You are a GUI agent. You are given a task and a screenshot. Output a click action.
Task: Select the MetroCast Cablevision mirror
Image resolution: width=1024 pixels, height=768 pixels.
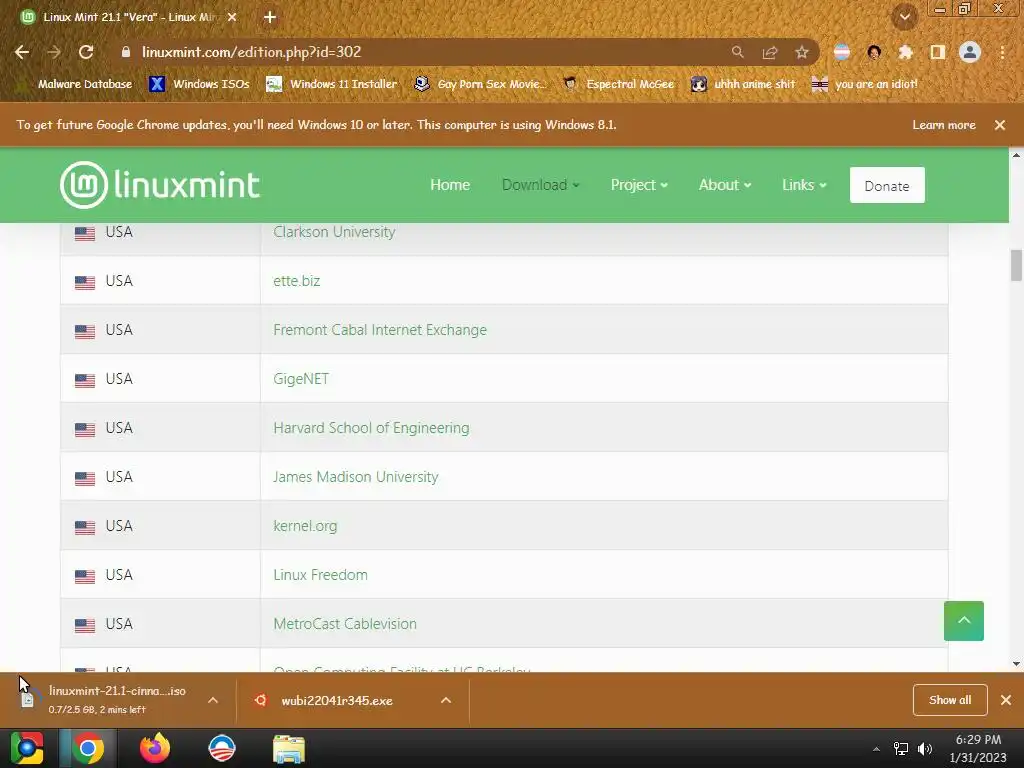pos(345,624)
